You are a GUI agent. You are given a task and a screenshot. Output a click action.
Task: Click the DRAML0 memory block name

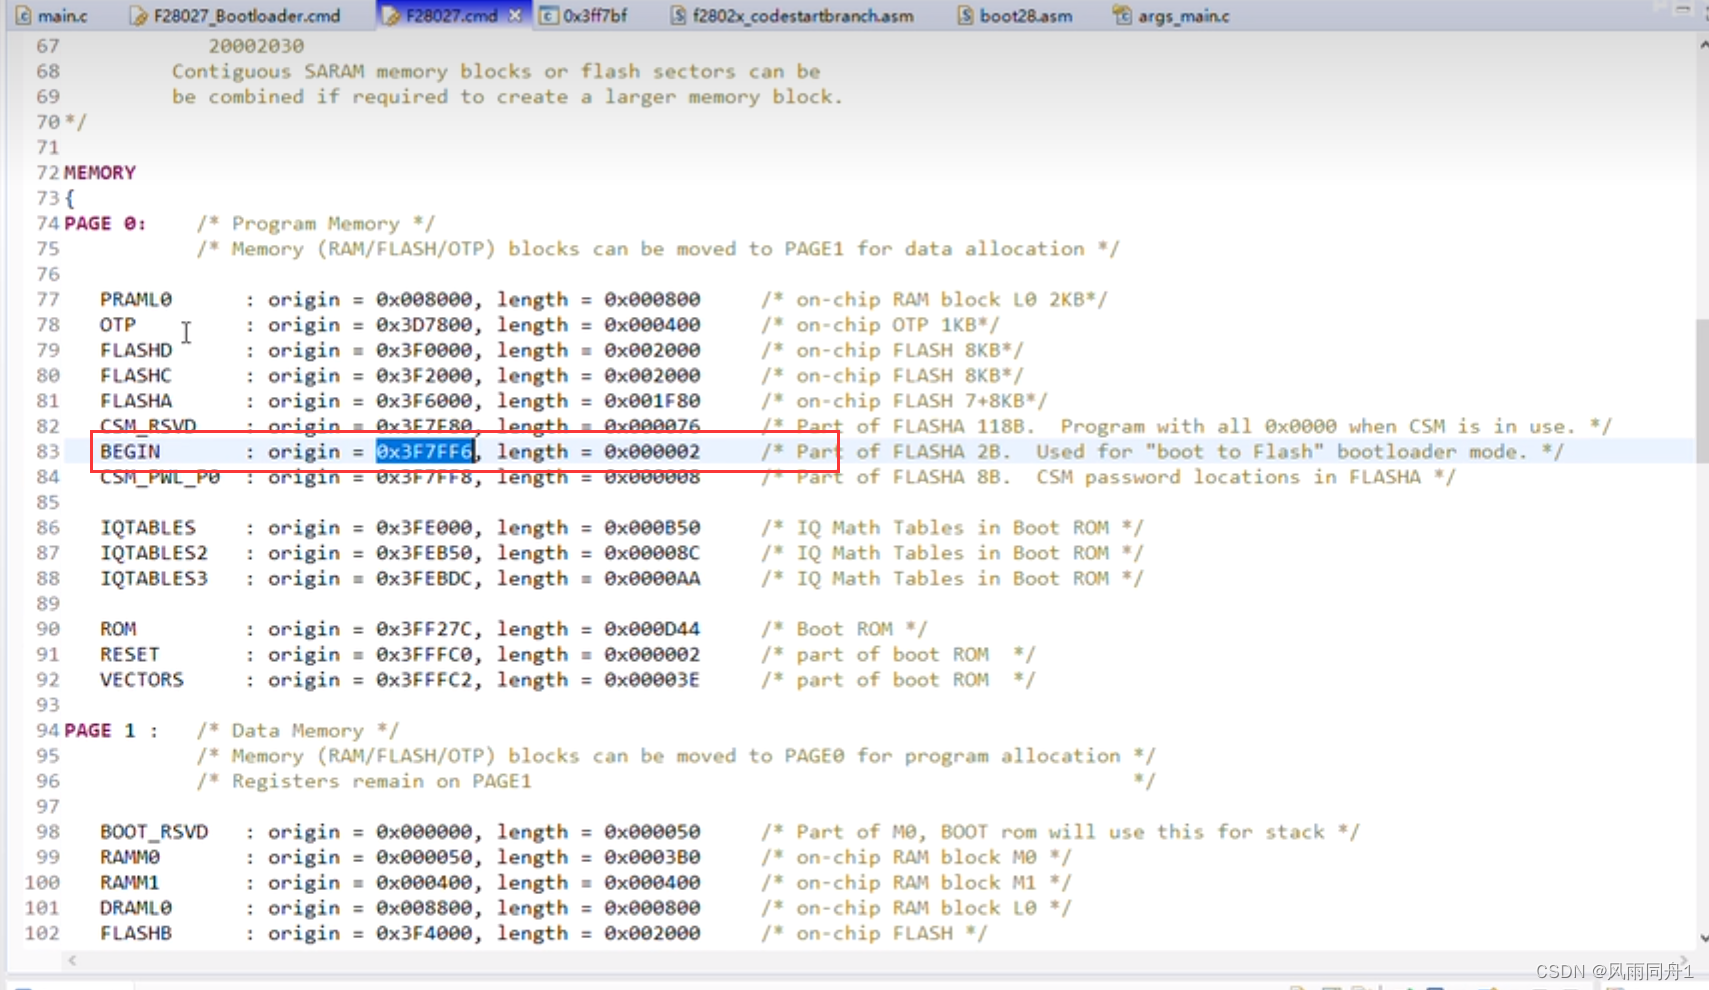(136, 907)
